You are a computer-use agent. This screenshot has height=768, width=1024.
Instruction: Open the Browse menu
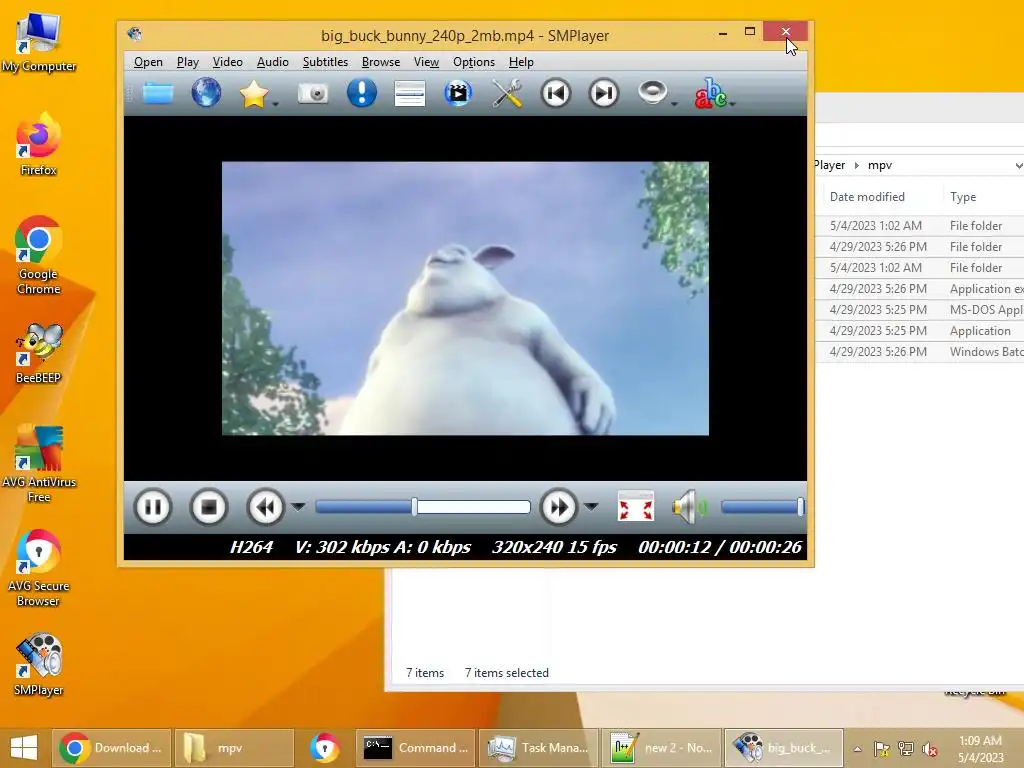point(381,62)
